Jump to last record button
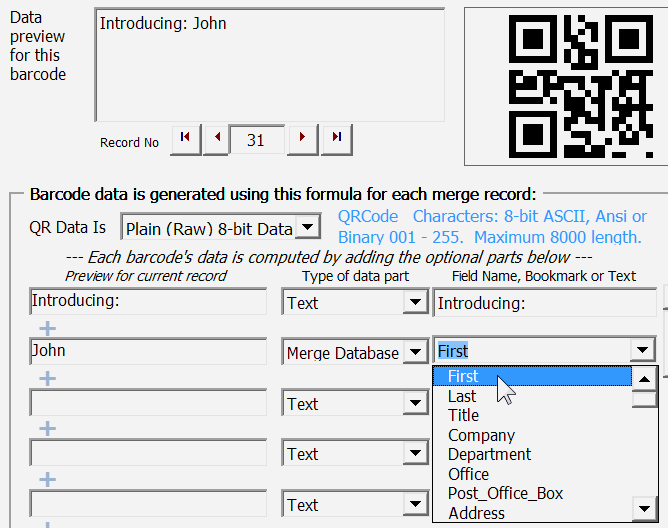Image resolution: width=668 pixels, height=528 pixels. tap(337, 140)
